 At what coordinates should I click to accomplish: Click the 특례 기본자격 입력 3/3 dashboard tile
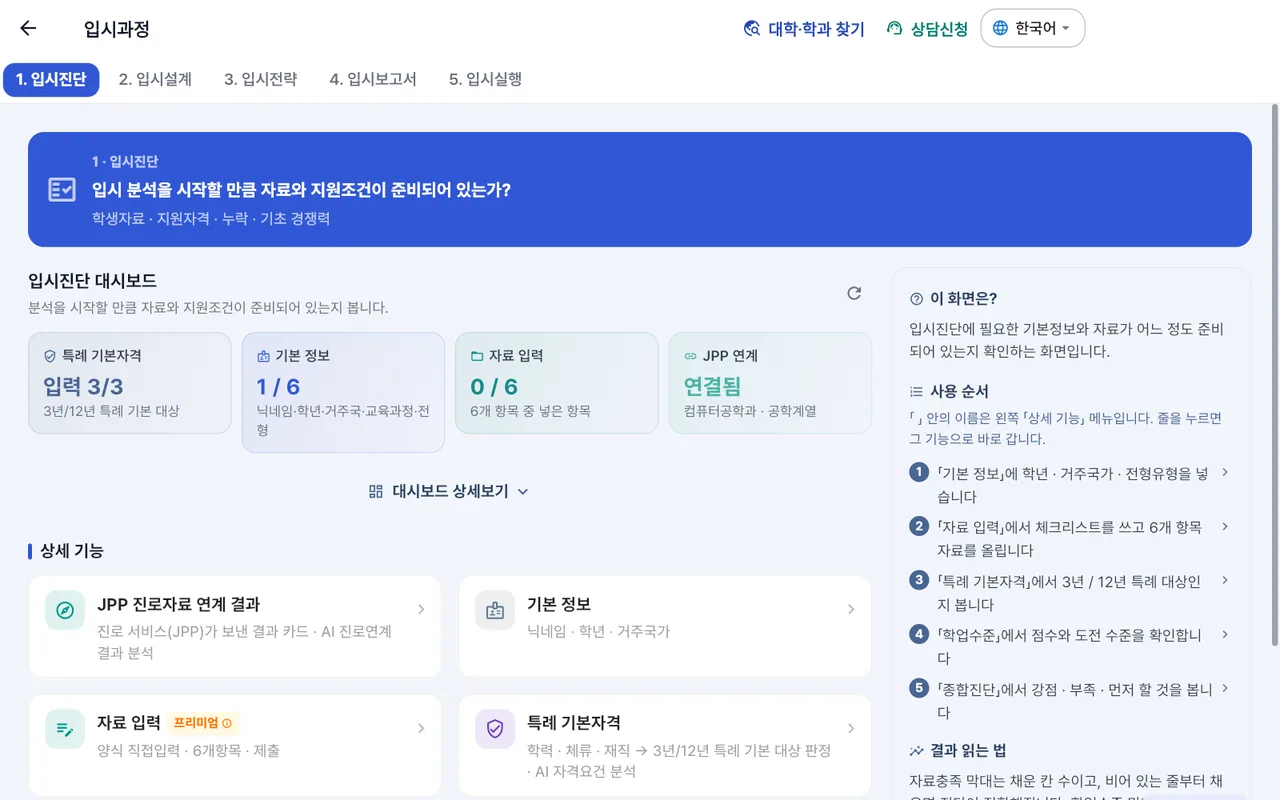pyautogui.click(x=130, y=383)
